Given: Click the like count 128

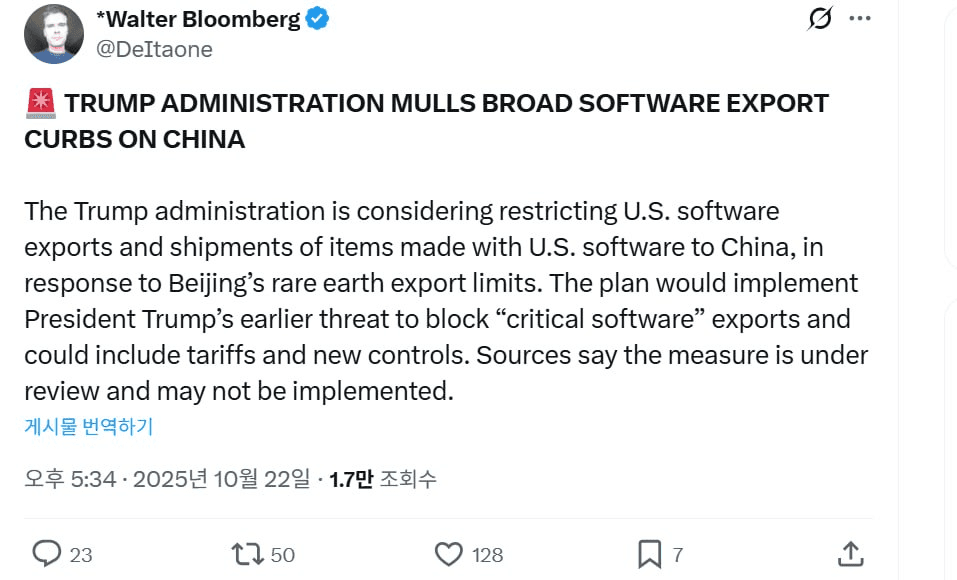Looking at the screenshot, I should [487, 554].
